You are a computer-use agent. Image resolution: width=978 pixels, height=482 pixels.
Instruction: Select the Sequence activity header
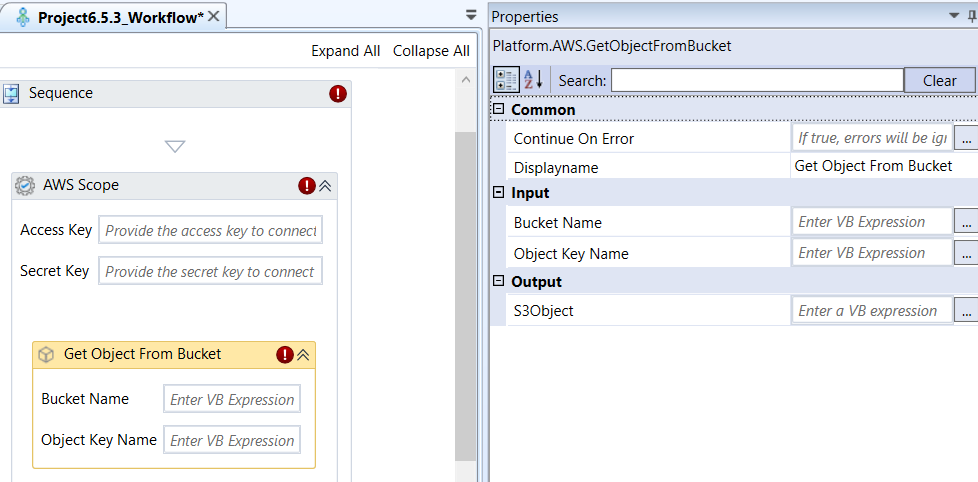175,94
